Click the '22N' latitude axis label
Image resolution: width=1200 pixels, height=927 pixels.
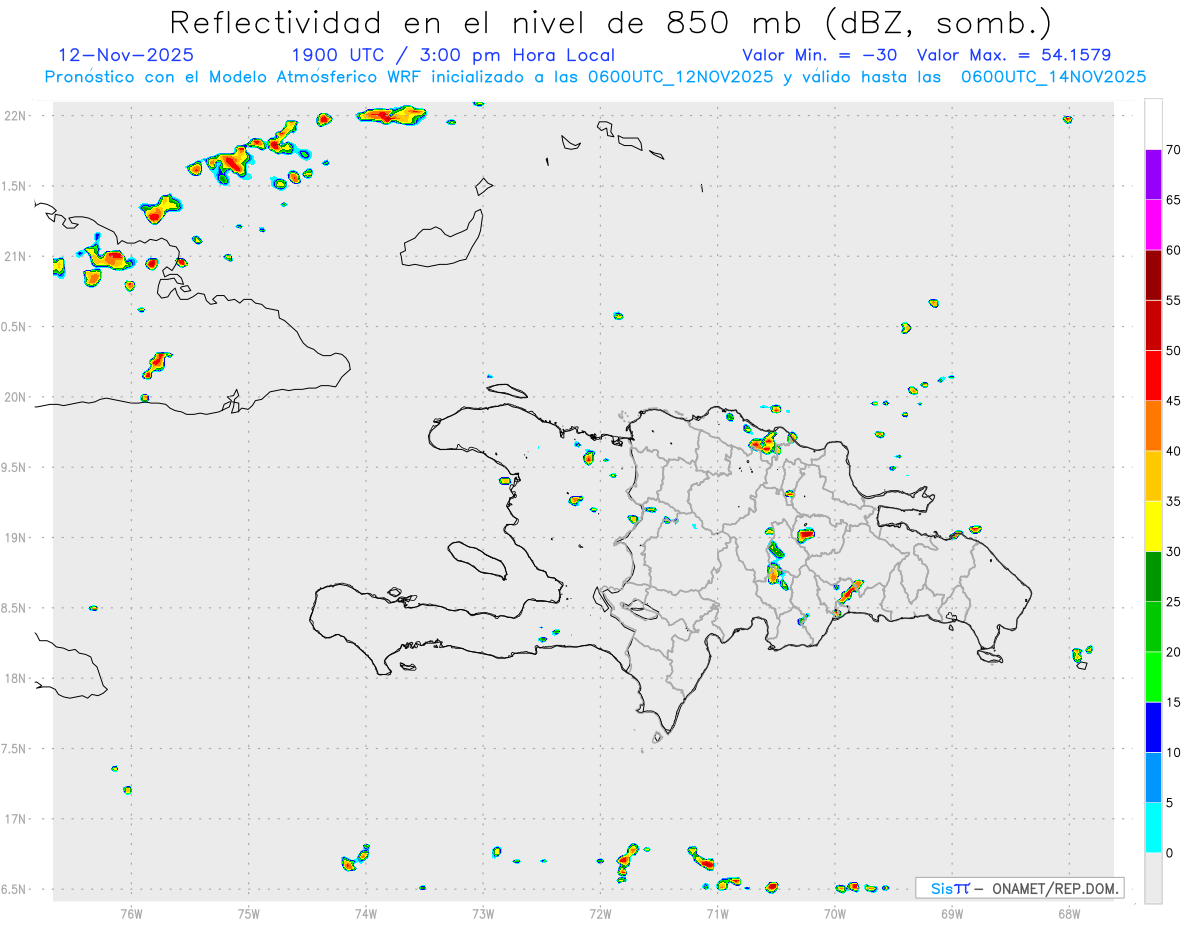tap(15, 116)
